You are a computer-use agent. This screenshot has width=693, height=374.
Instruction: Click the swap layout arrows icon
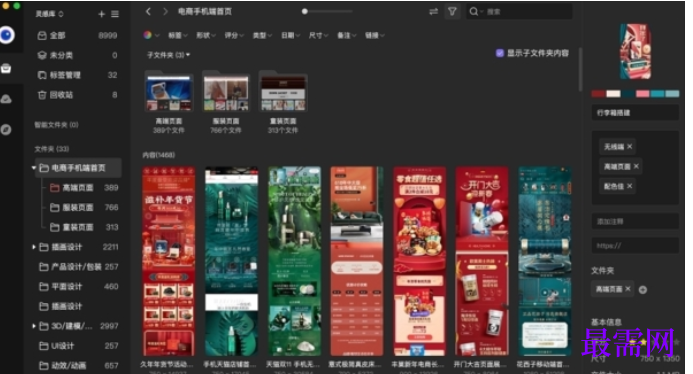[433, 11]
